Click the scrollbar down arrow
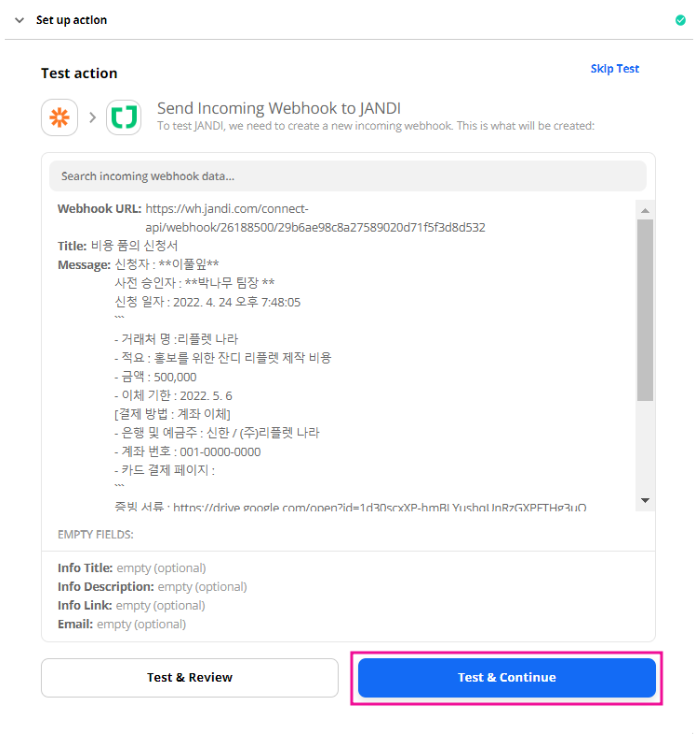This screenshot has height=734, width=695. pos(645,500)
